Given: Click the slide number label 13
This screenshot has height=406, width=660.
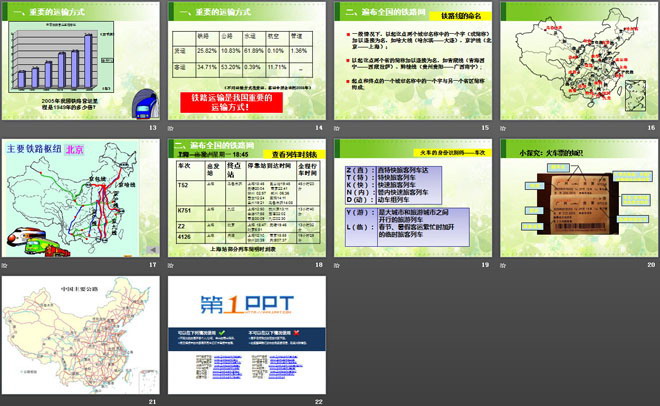Looking at the screenshot, I should (x=153, y=127).
